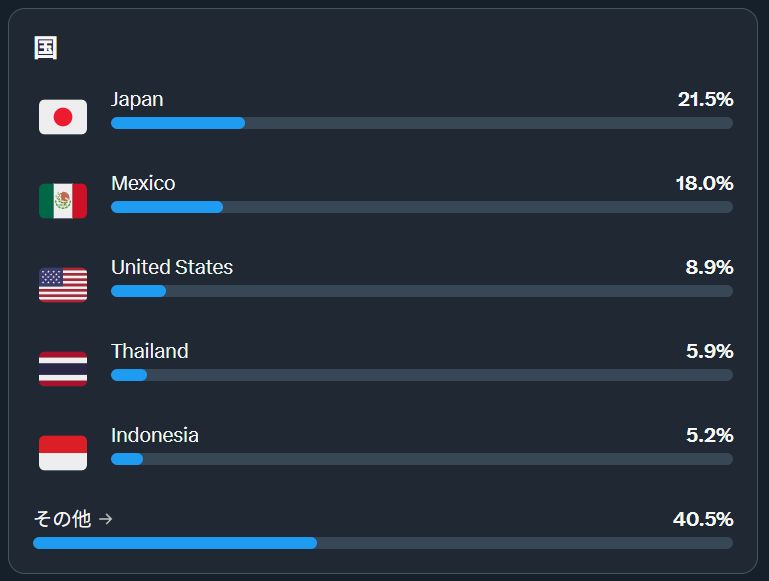Select the United States label

[172, 267]
